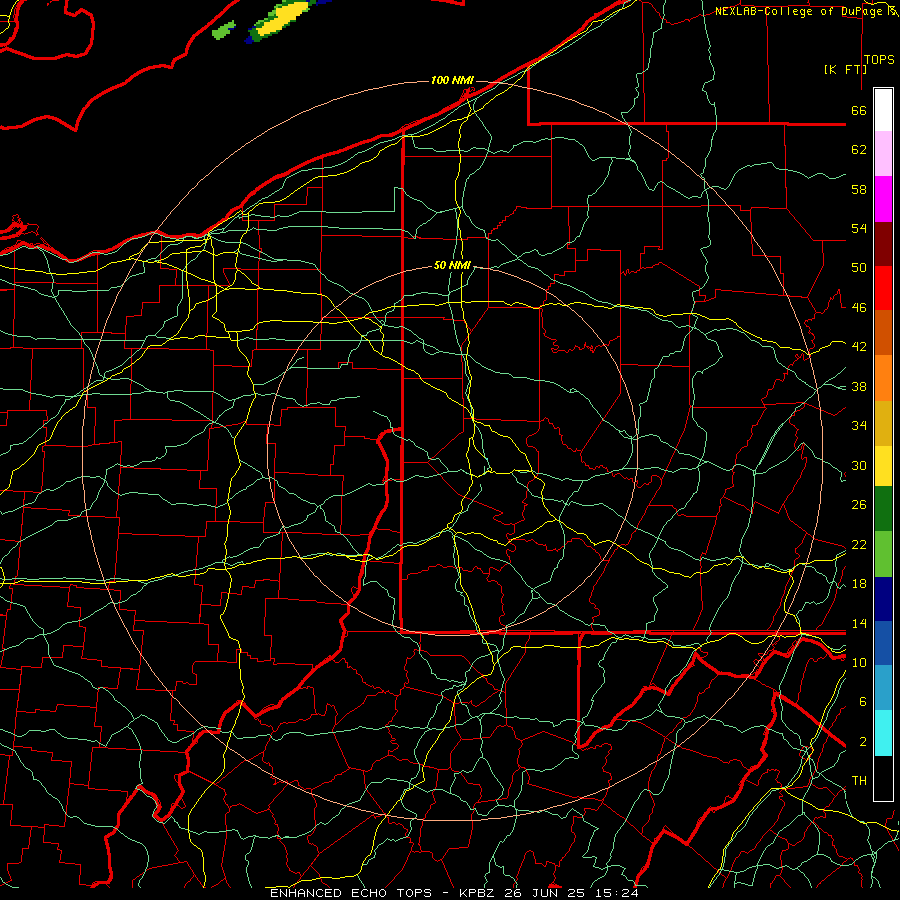Click the '38' legend value

[859, 387]
